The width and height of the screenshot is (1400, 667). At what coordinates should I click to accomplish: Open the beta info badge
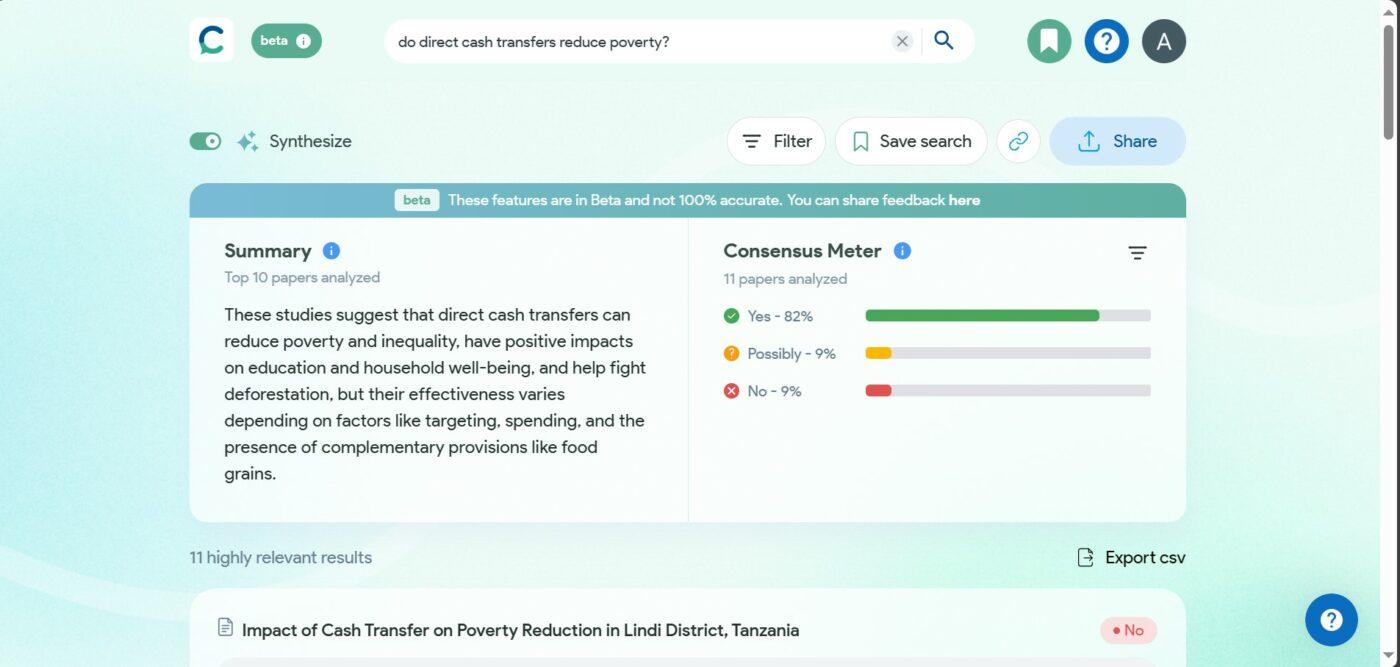(286, 41)
